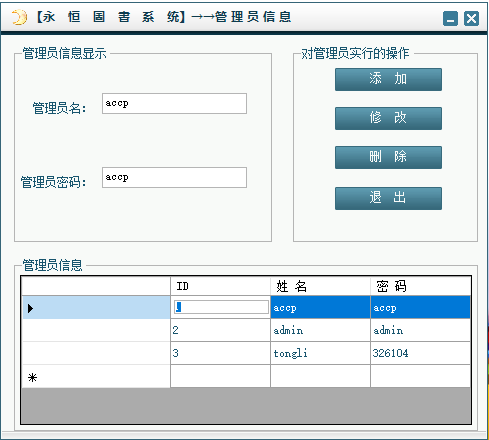Select the tongli name cell

click(x=320, y=353)
